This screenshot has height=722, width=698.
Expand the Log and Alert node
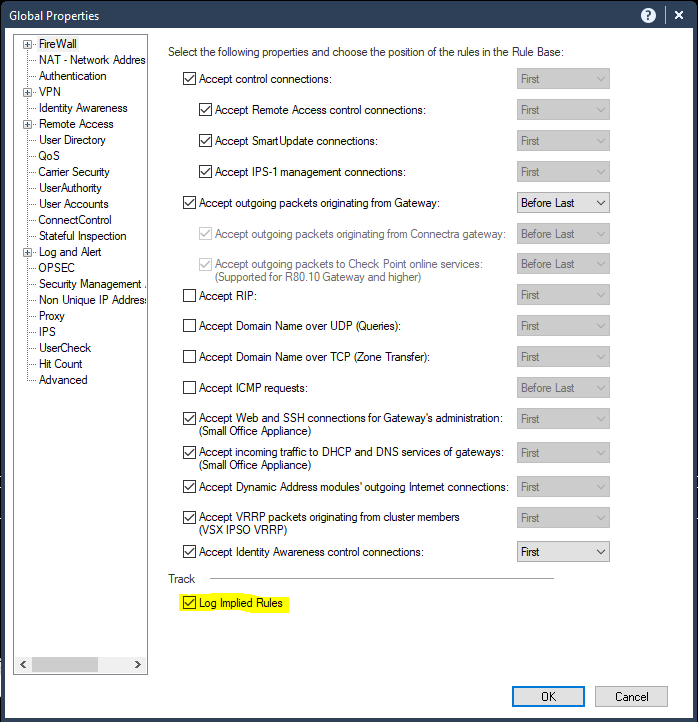click(28, 252)
